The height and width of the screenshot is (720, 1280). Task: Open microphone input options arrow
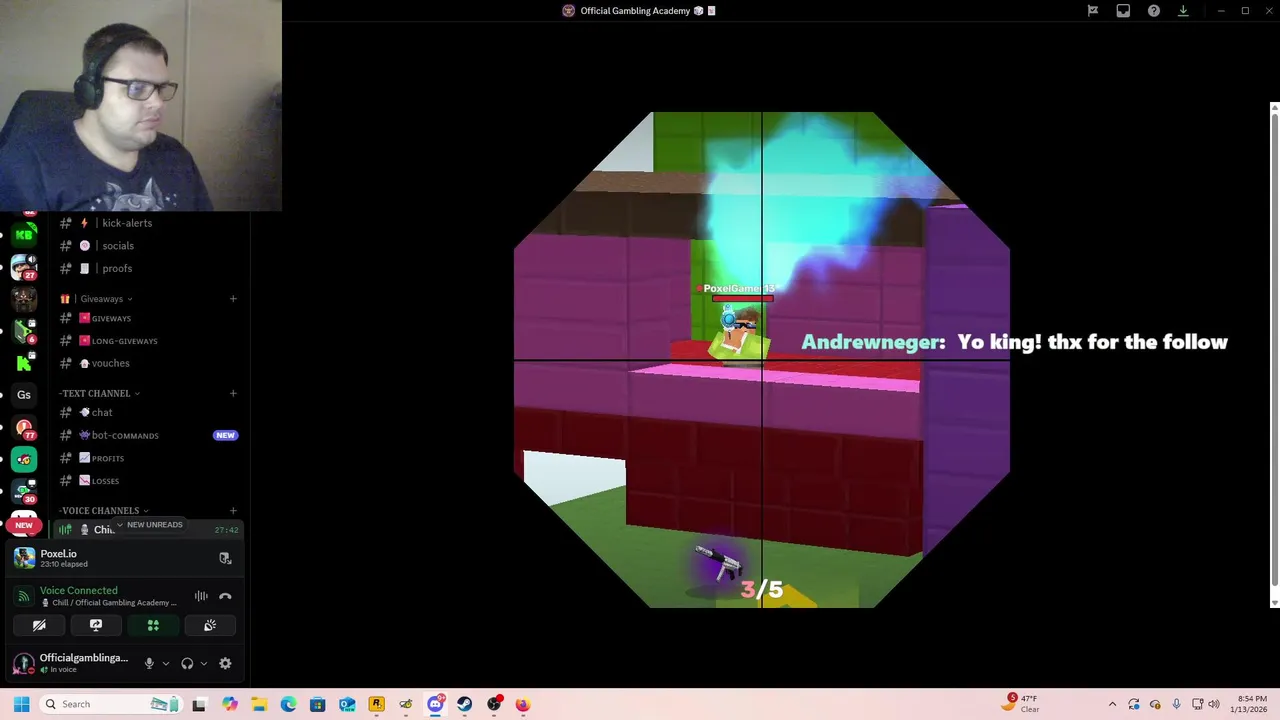tap(166, 663)
